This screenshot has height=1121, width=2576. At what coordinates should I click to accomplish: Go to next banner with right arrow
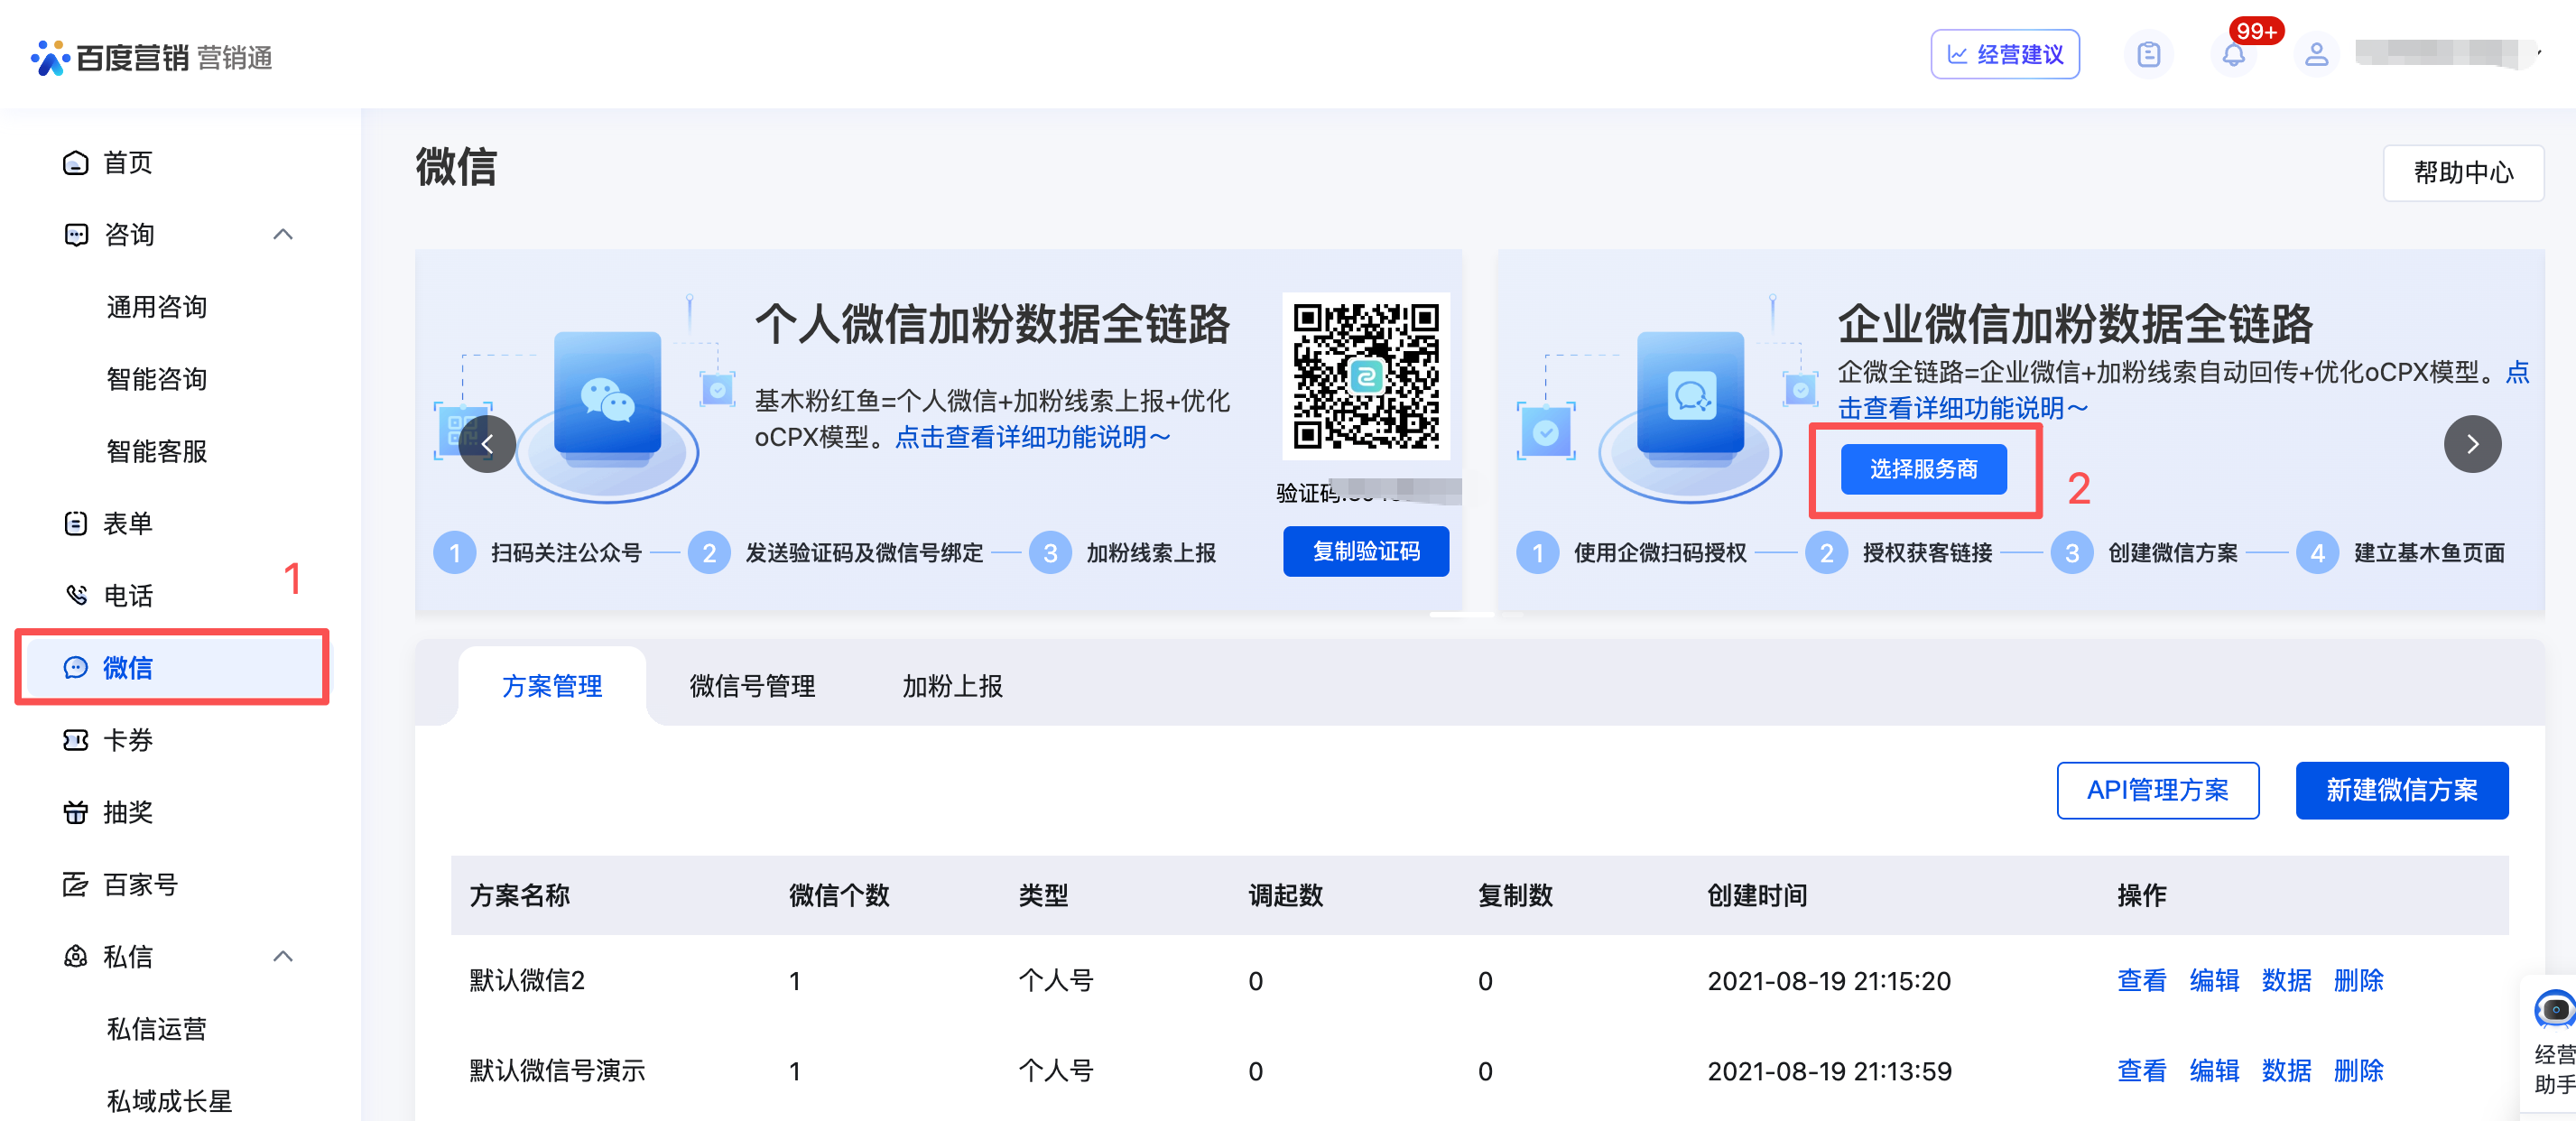2472,444
